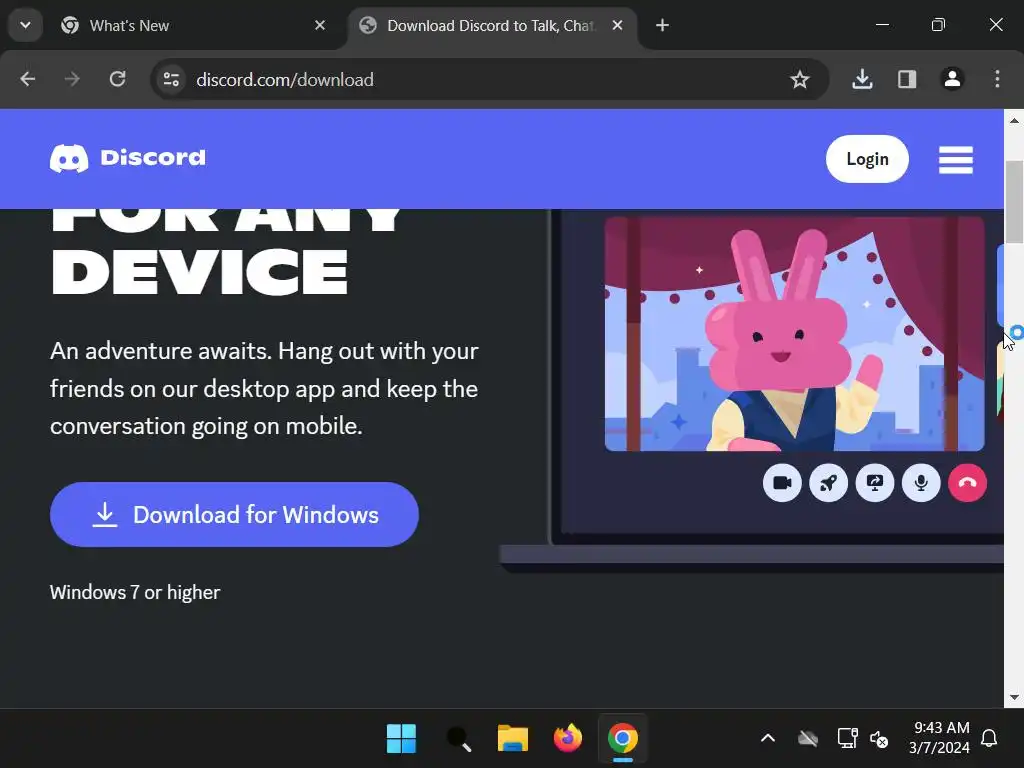Viewport: 1024px width, 768px height.
Task: Click the Login button
Action: [867, 159]
